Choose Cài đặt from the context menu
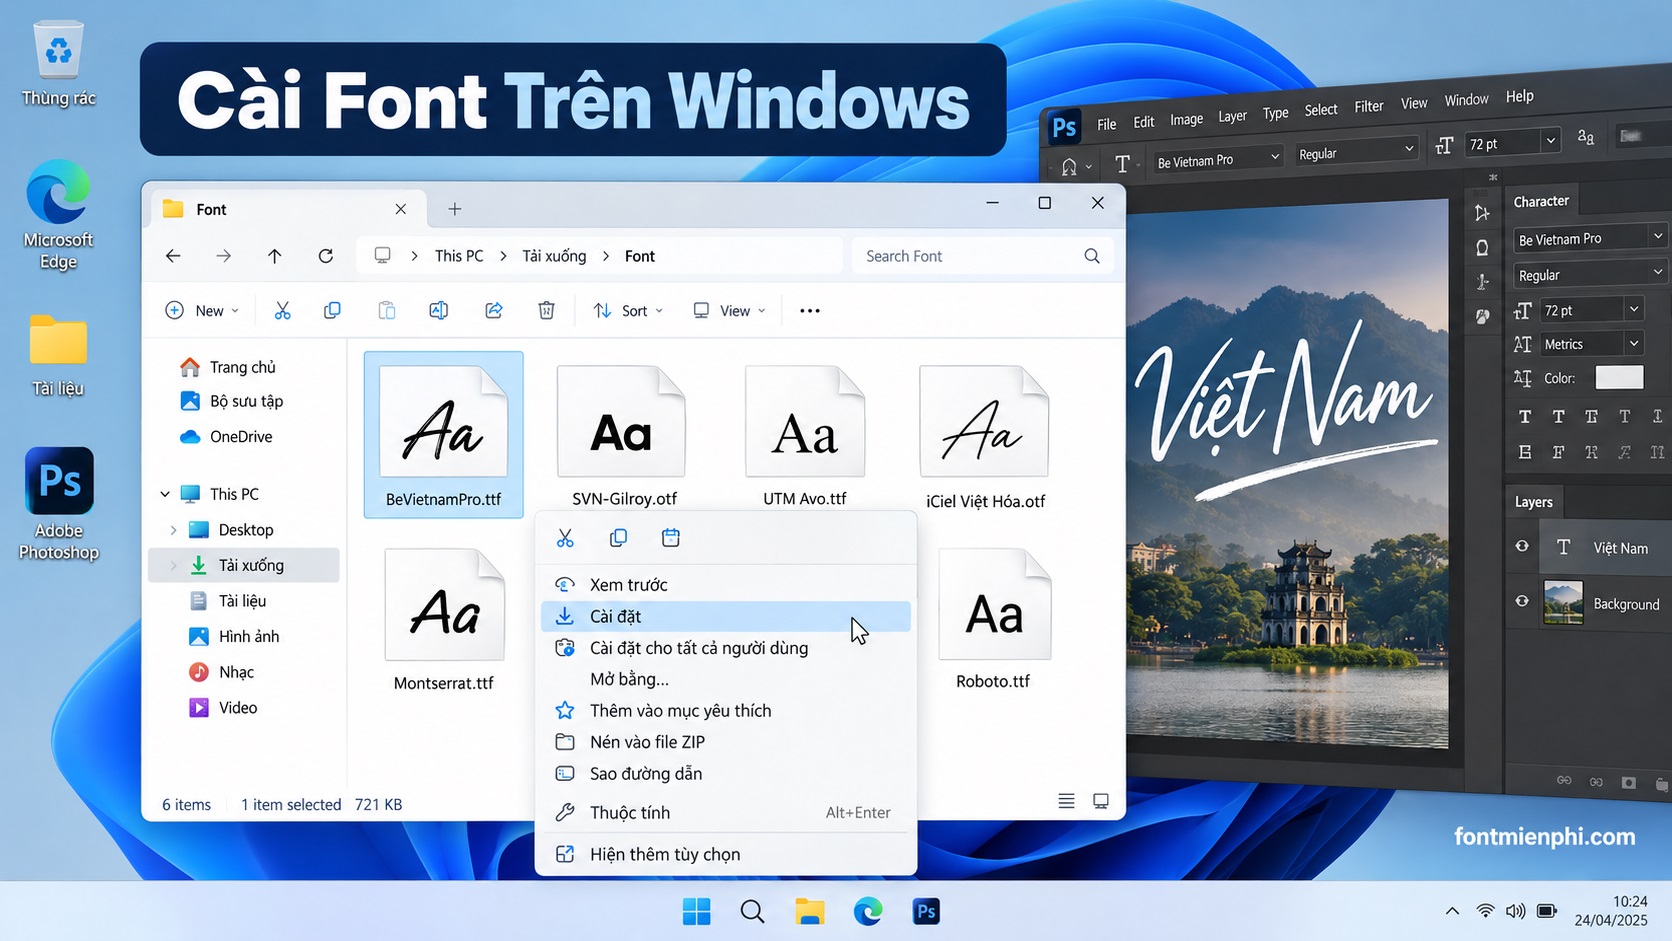Screen dimensions: 1672x941 (726, 616)
